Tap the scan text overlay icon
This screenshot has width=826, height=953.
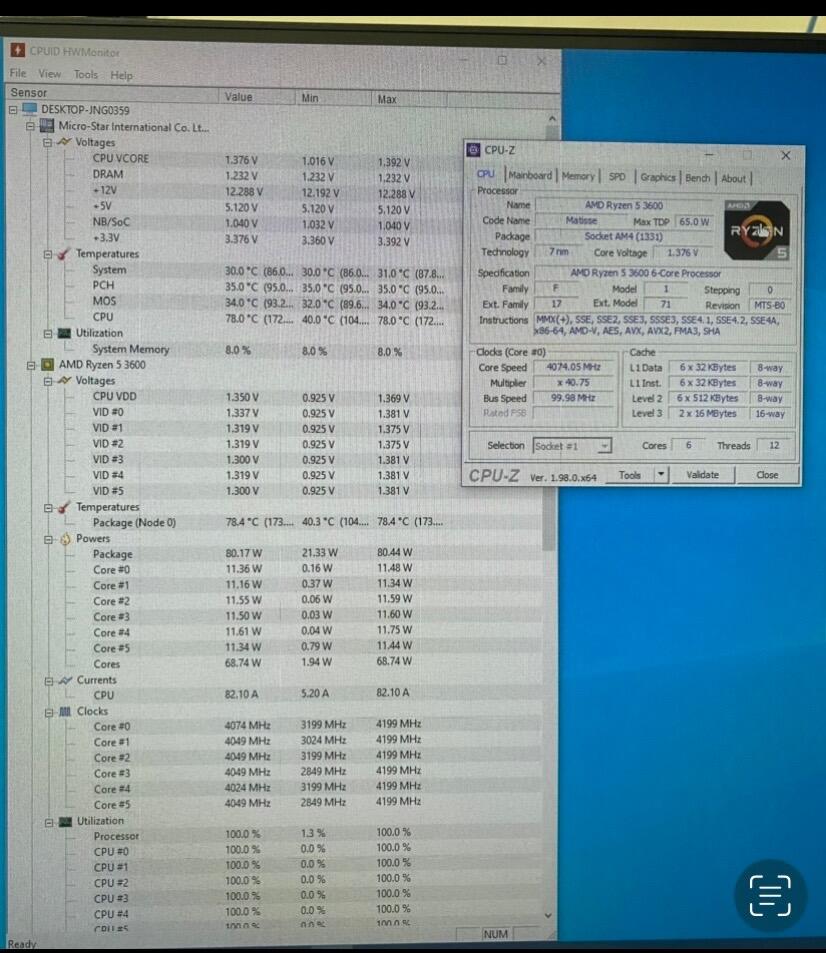pyautogui.click(x=770, y=895)
